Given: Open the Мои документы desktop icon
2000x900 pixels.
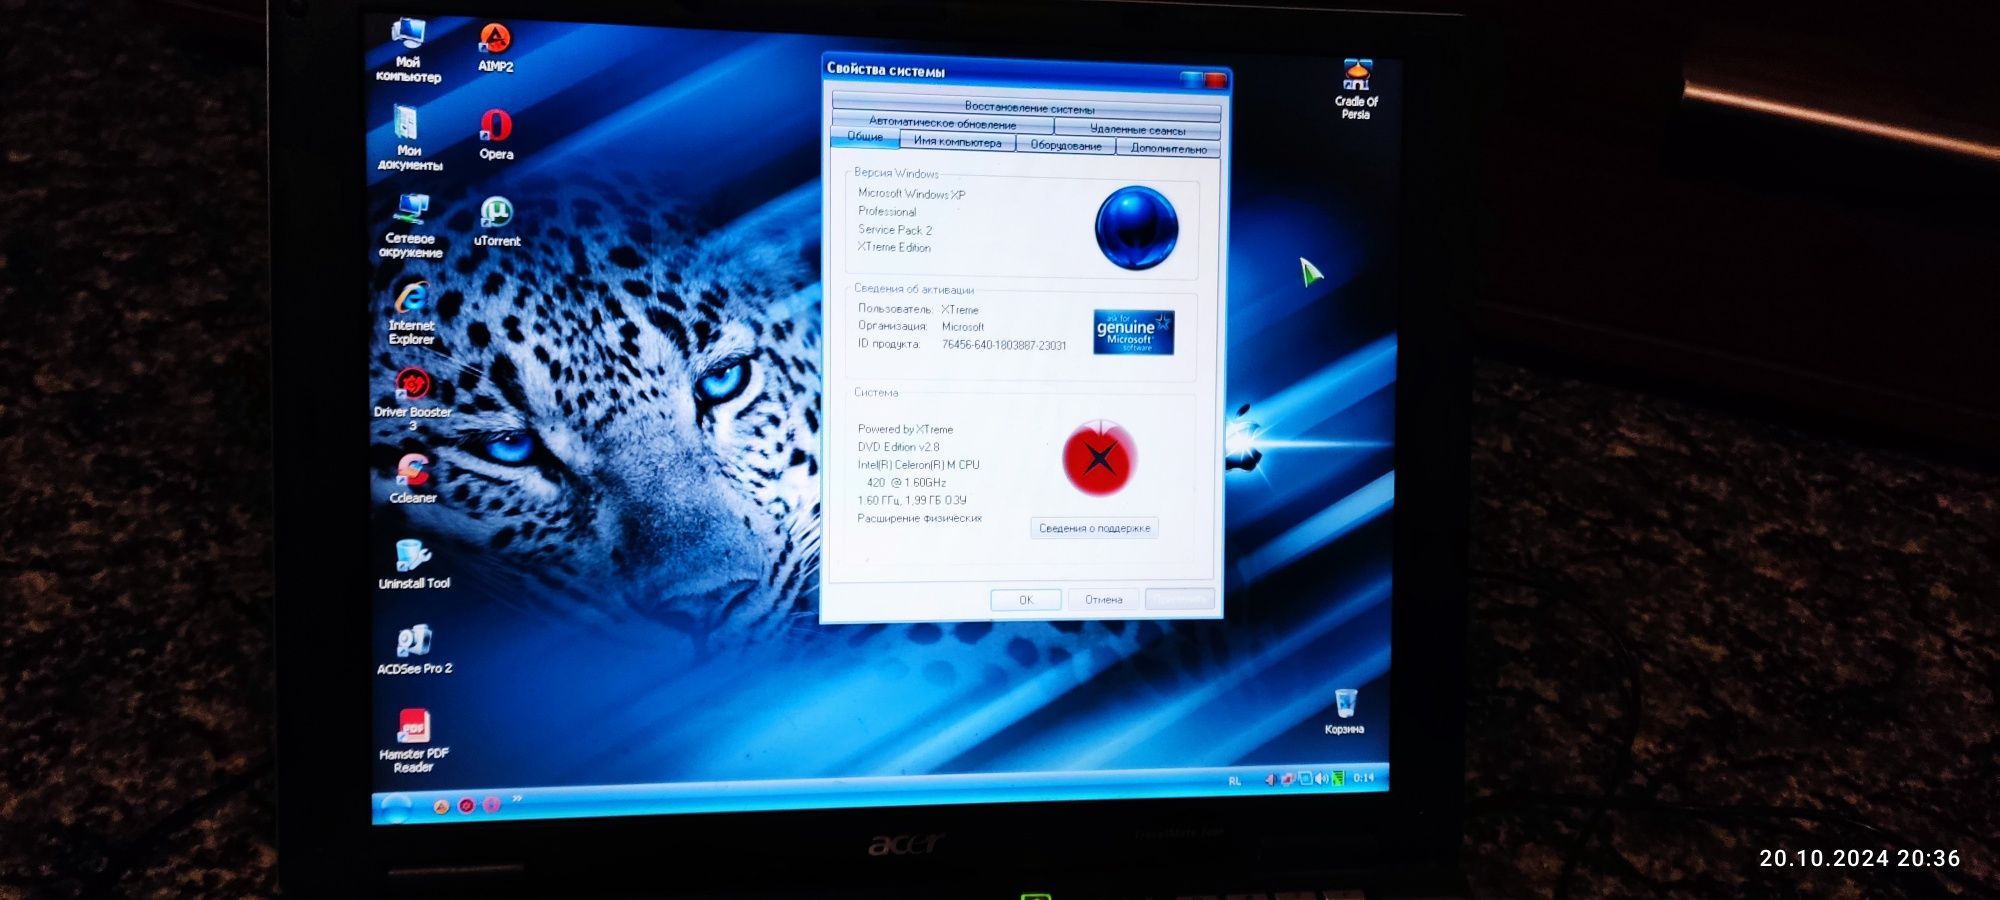Looking at the screenshot, I should tap(409, 139).
